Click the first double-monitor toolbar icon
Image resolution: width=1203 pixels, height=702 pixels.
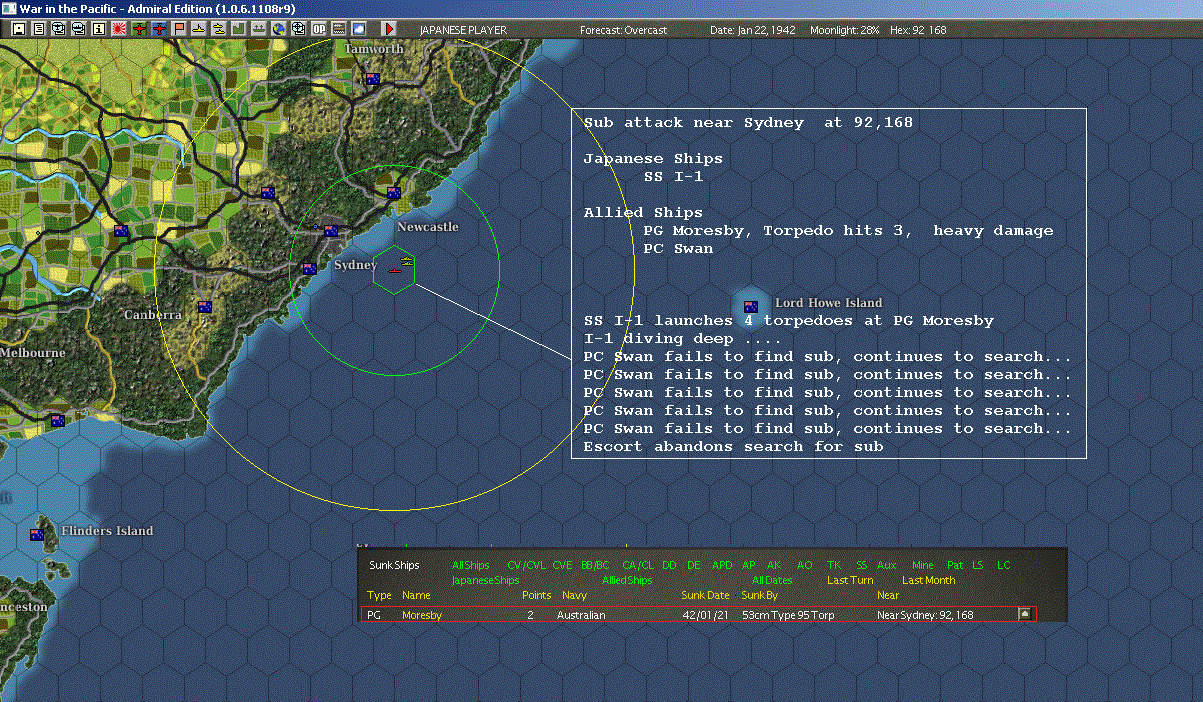tap(59, 29)
